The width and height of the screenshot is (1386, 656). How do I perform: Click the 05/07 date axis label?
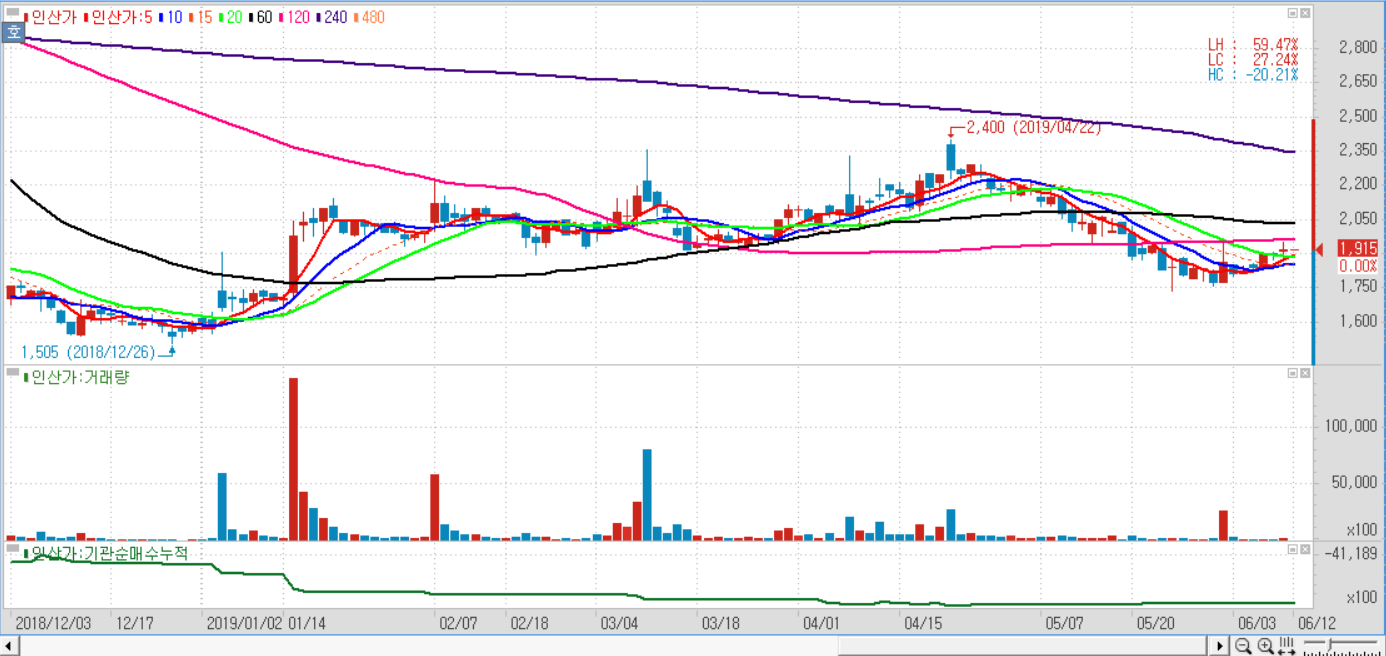click(x=1064, y=622)
